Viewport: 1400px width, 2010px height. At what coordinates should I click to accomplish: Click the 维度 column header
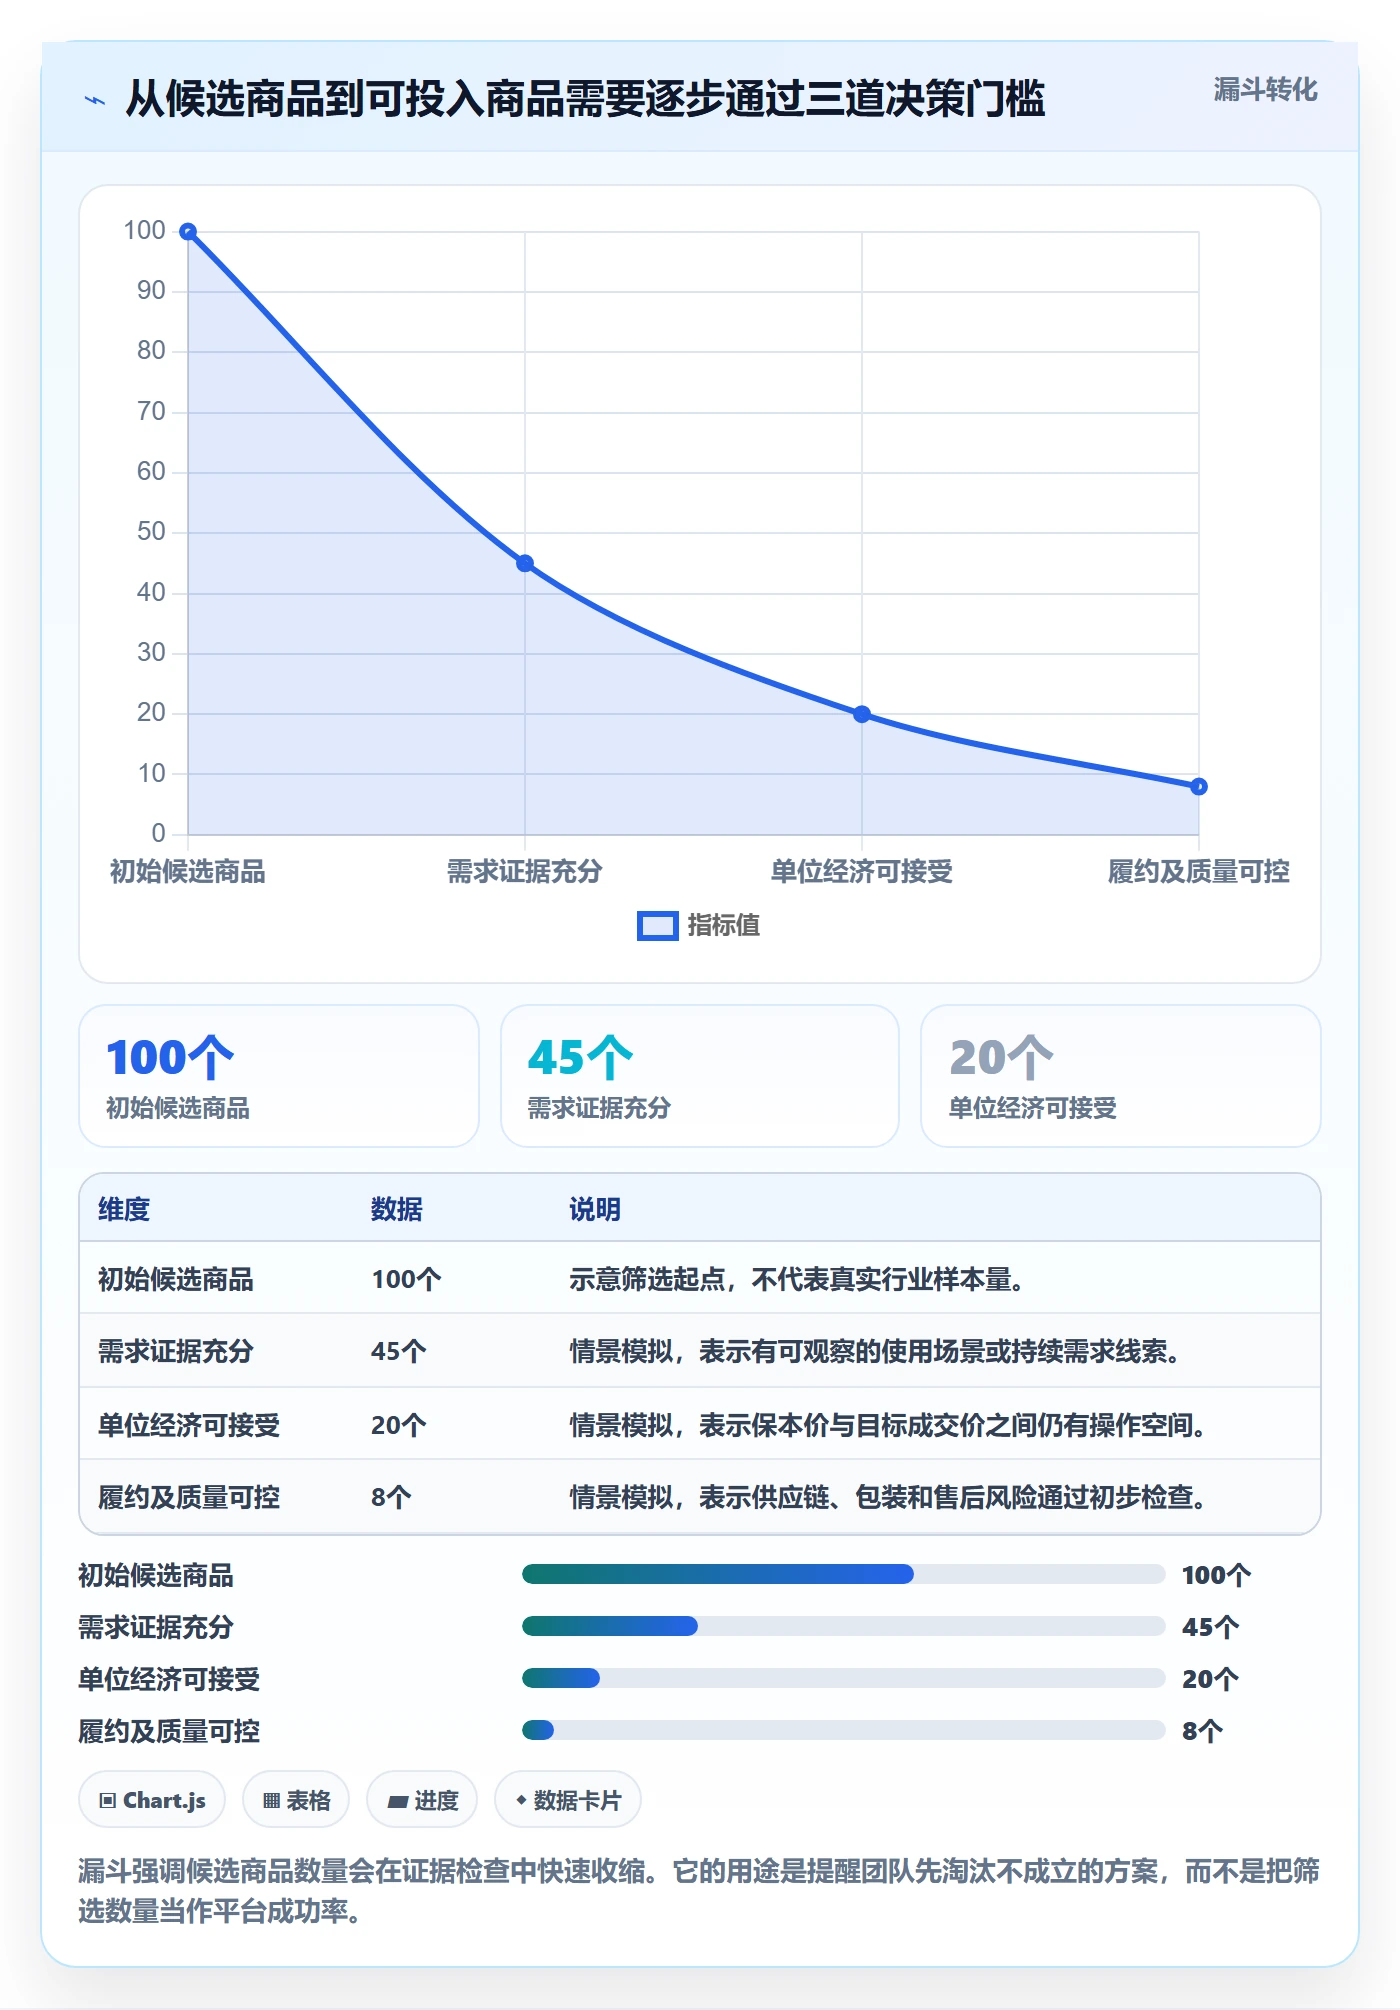tap(124, 1209)
